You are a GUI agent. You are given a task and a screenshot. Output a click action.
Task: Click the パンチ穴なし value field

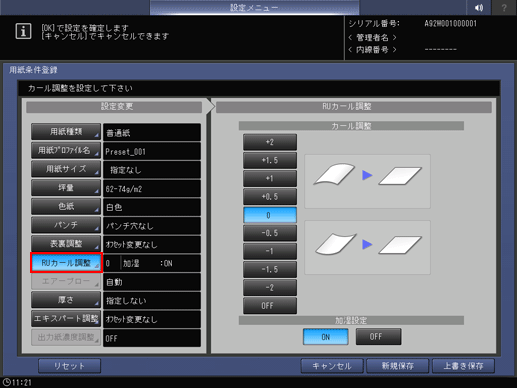152,226
